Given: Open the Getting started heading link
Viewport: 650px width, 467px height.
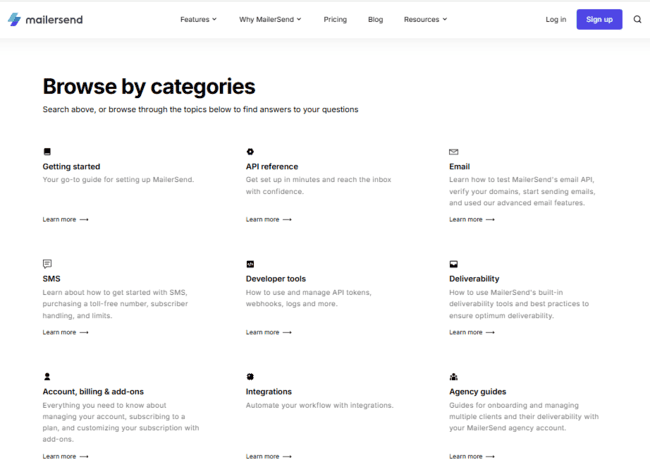Looking at the screenshot, I should click(71, 166).
